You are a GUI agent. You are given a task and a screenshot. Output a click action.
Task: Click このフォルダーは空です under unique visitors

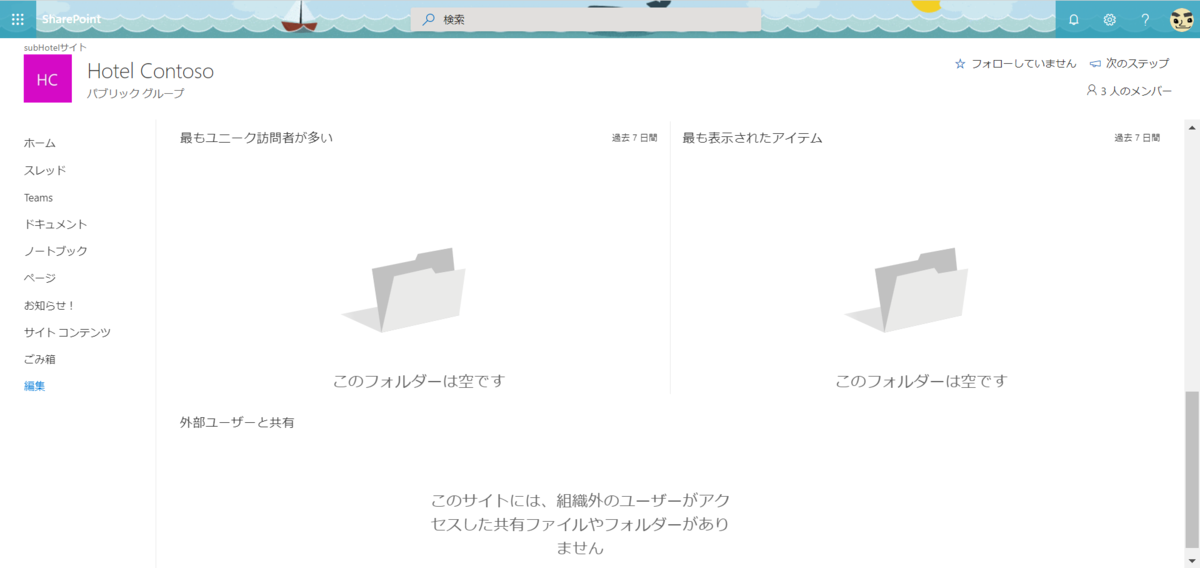point(419,381)
